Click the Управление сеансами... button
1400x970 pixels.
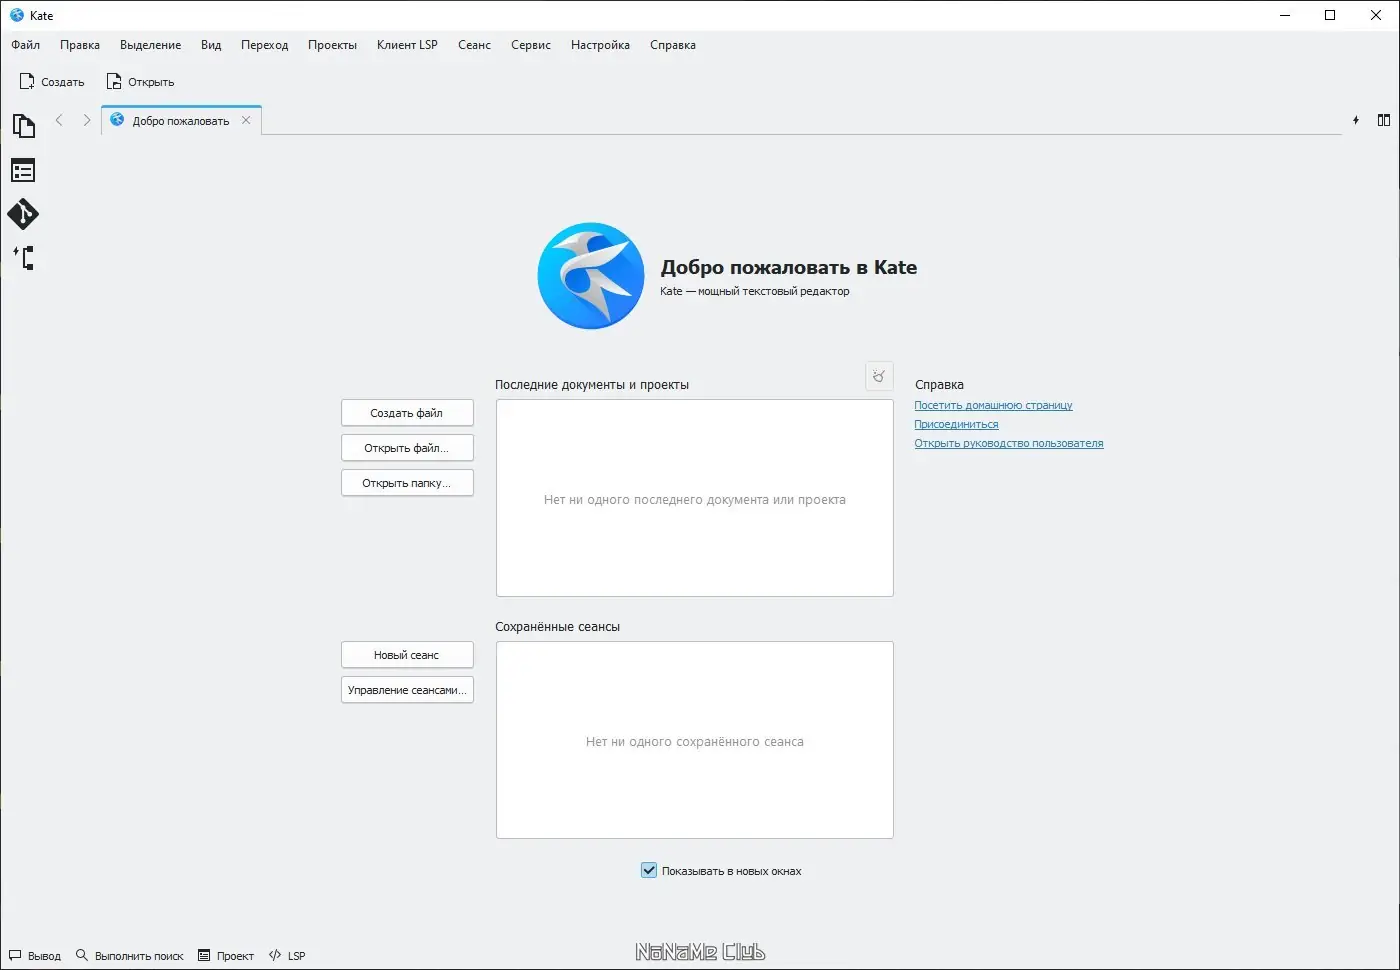[407, 690]
